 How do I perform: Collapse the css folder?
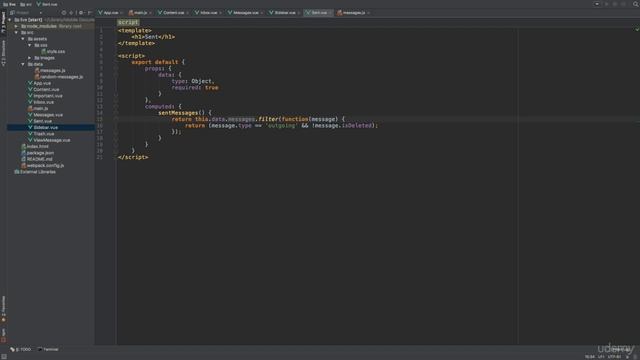(29, 45)
